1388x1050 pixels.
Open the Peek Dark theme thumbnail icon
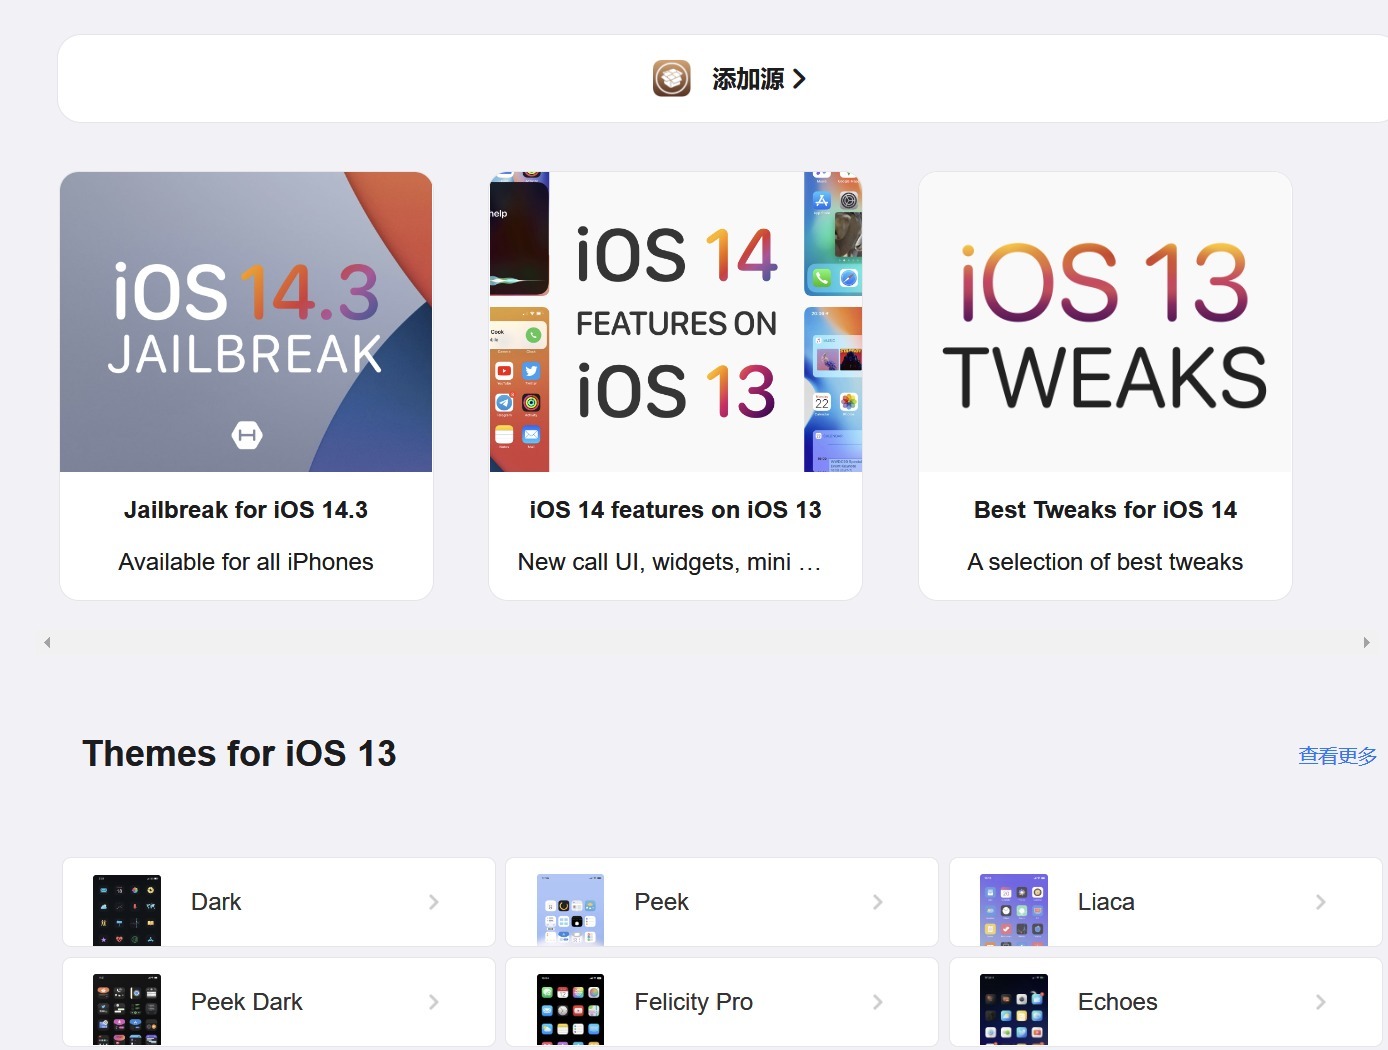coord(126,1010)
